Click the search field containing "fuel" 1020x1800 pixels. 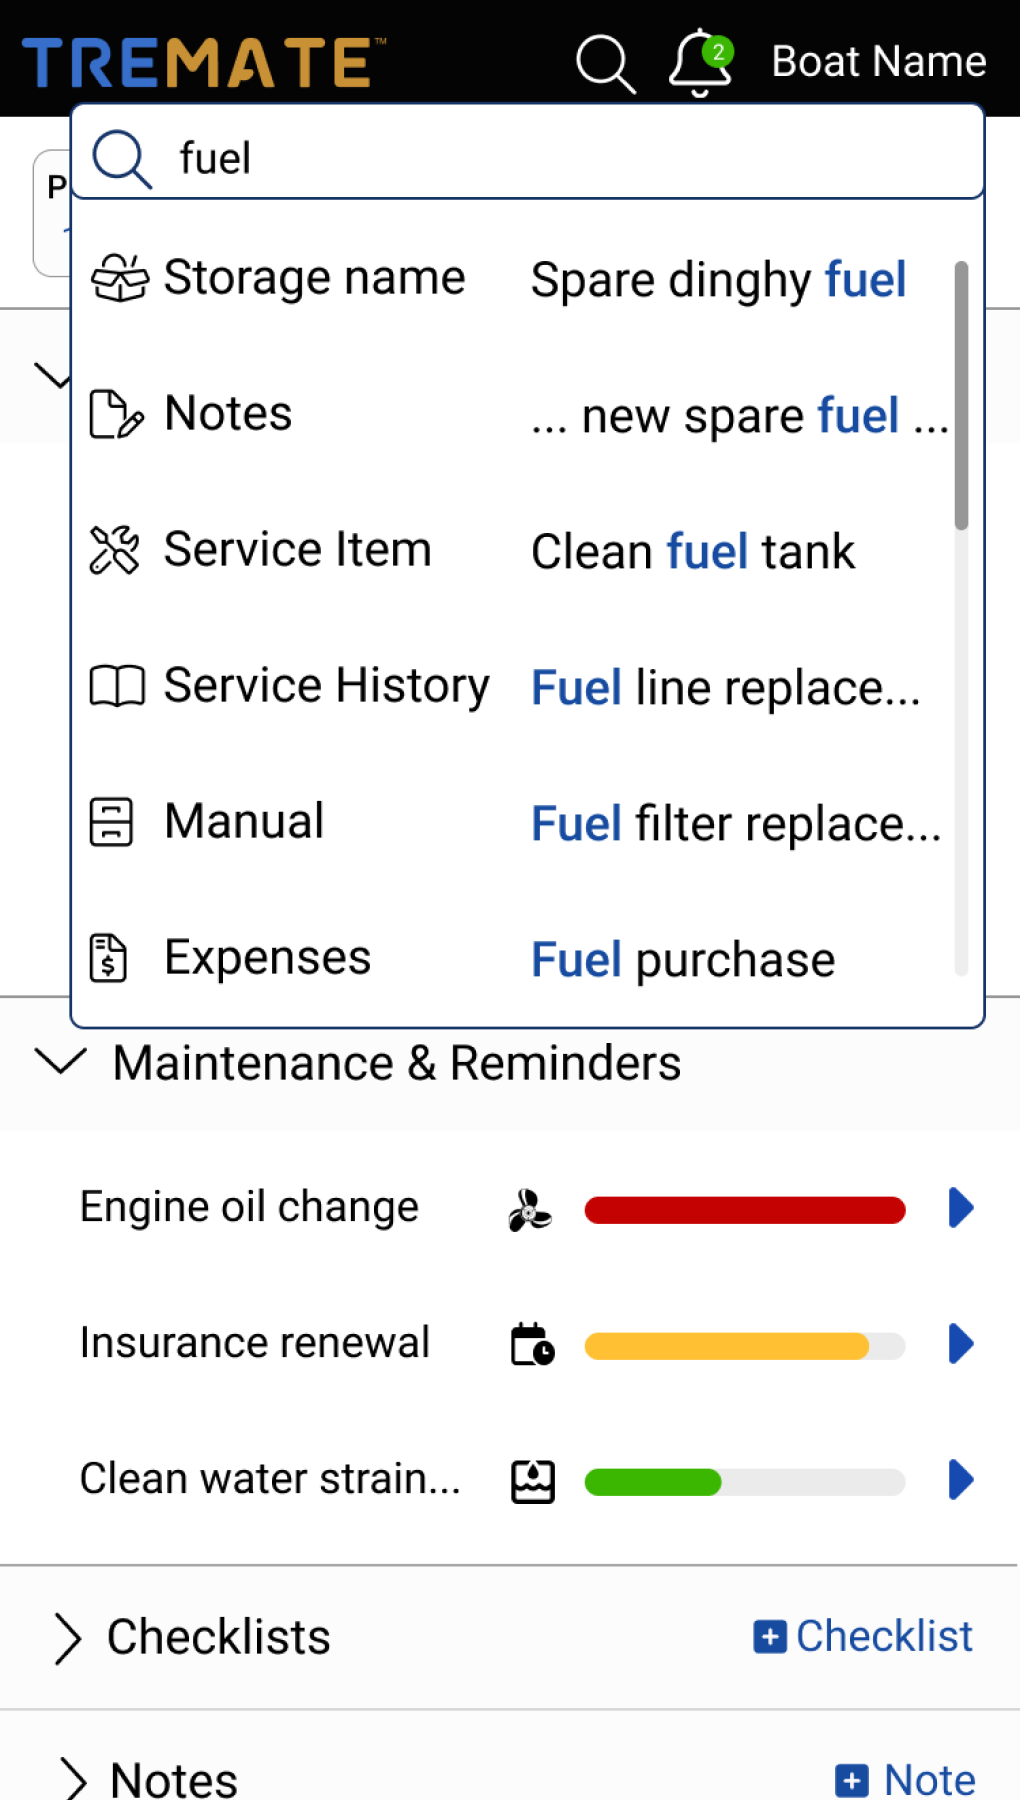[560, 158]
